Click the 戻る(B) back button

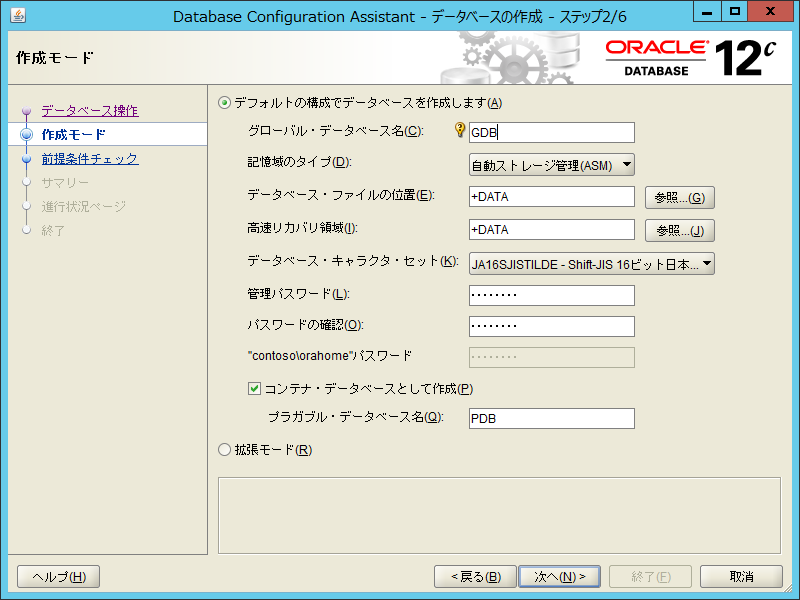[x=476, y=577]
